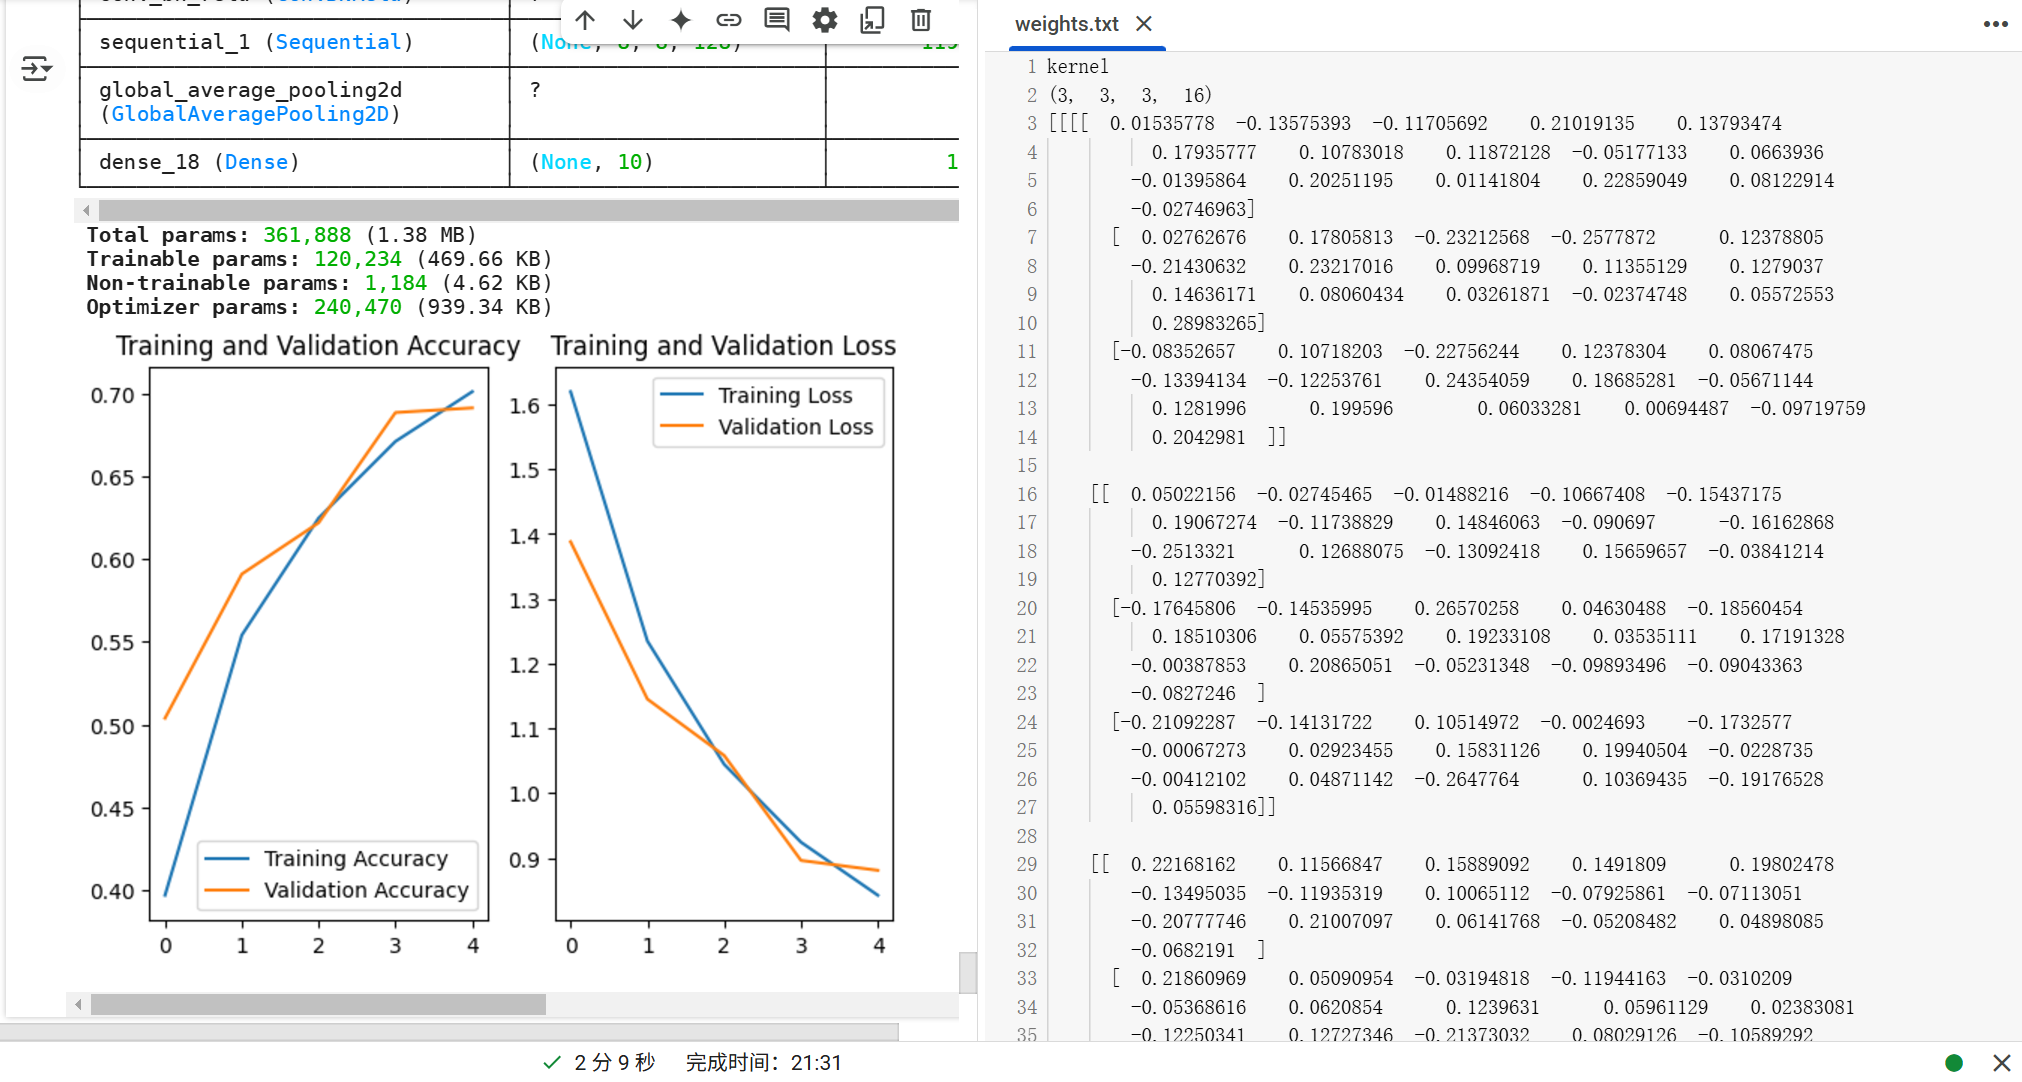
Task: Toggle cell output options icon
Action: pyautogui.click(x=36, y=69)
